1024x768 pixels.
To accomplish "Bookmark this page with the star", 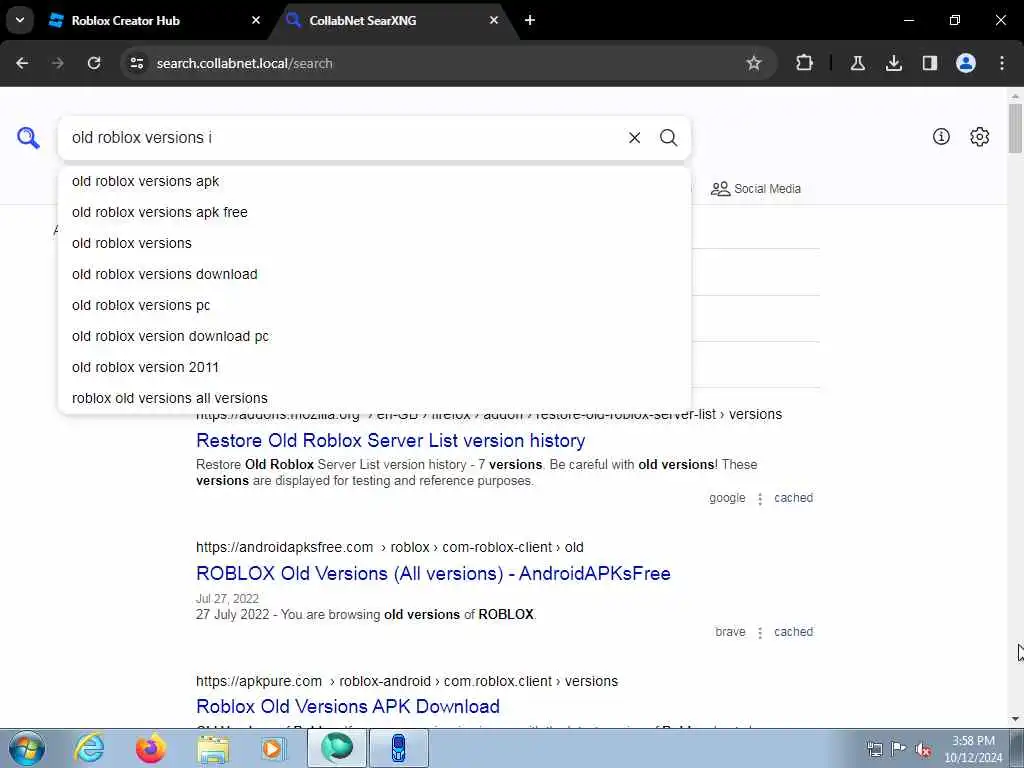I will (x=754, y=63).
